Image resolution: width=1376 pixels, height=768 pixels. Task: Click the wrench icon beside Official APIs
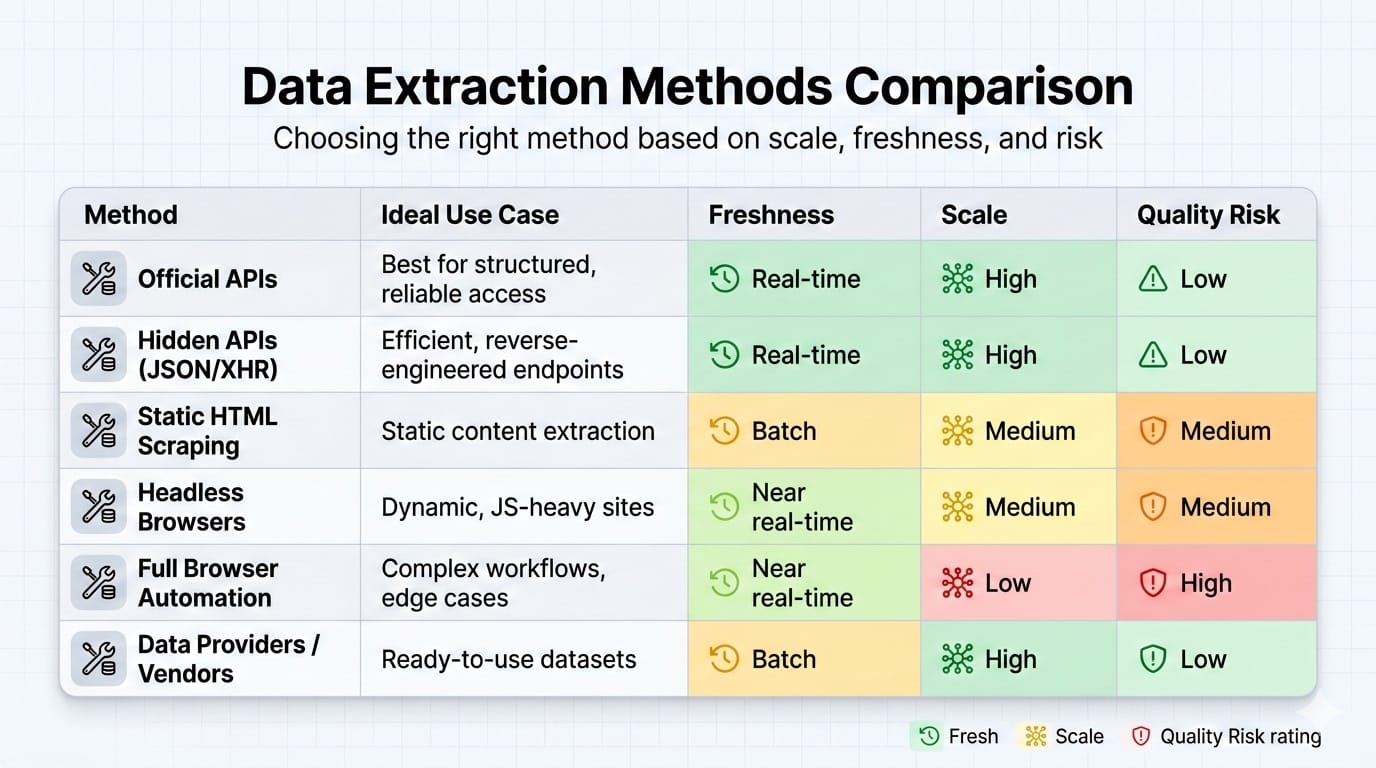[x=99, y=279]
